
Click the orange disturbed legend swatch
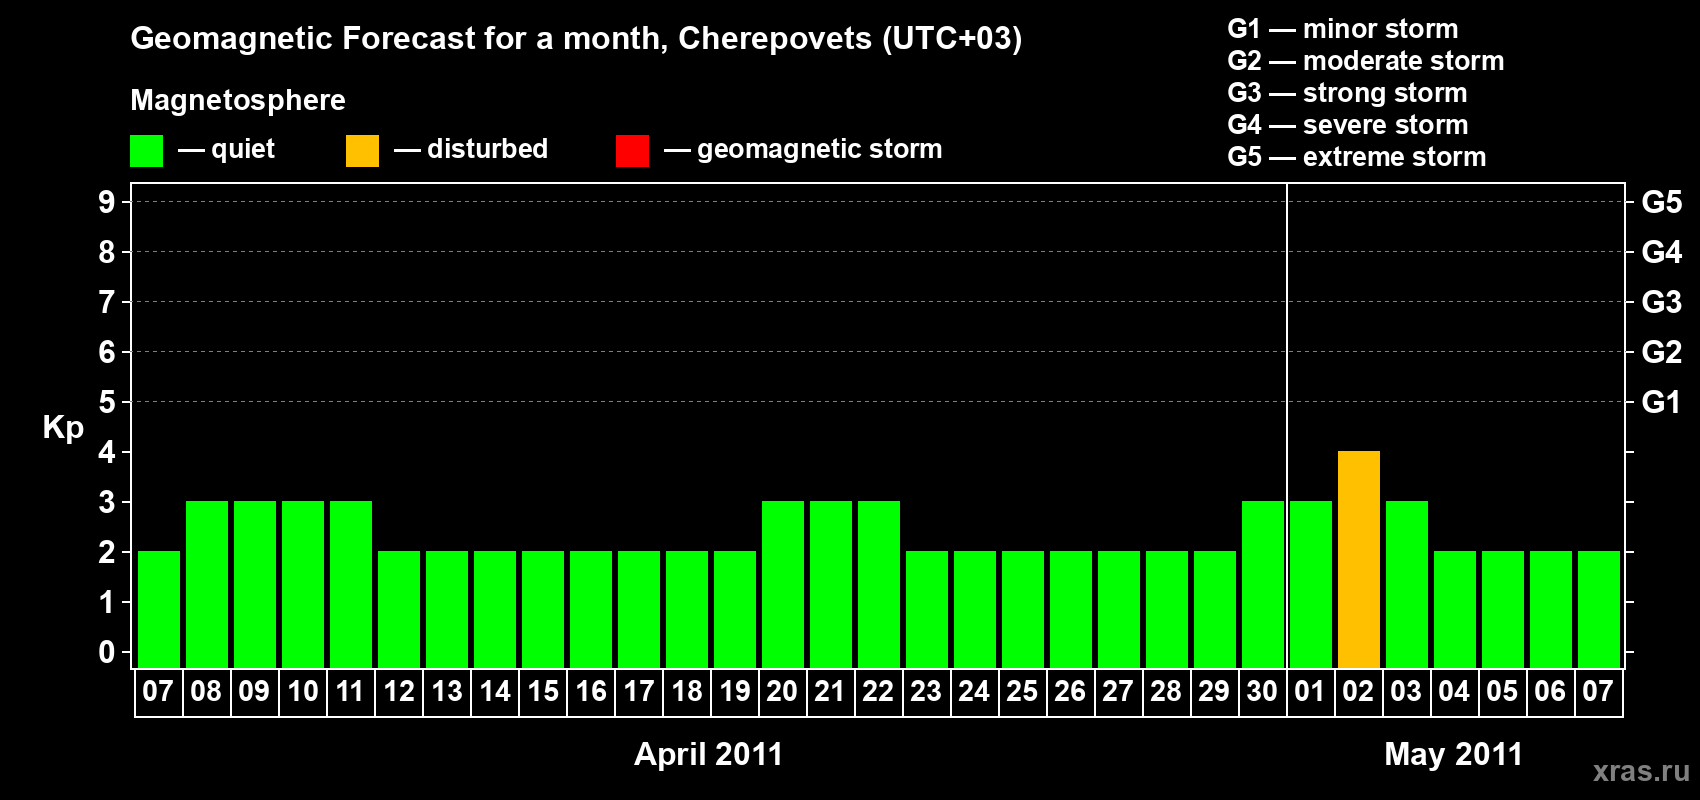pos(362,151)
